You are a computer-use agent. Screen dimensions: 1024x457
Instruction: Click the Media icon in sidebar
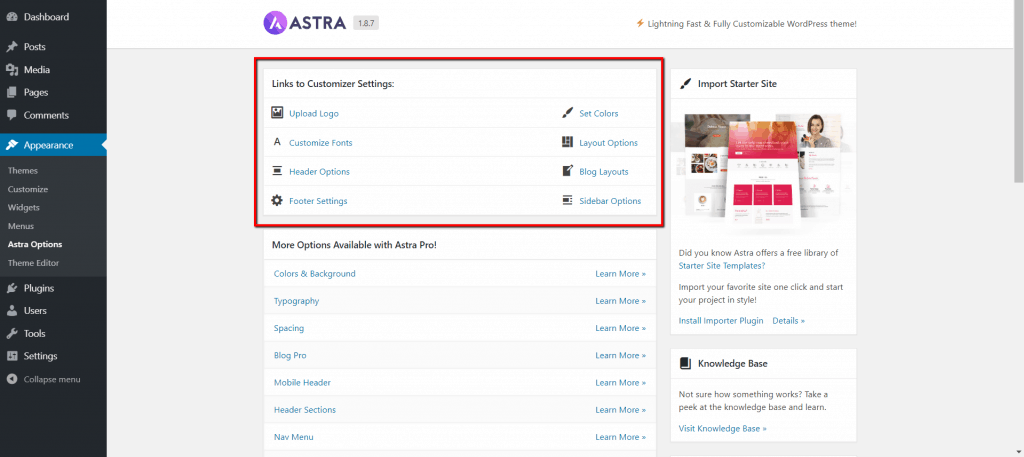tap(12, 70)
